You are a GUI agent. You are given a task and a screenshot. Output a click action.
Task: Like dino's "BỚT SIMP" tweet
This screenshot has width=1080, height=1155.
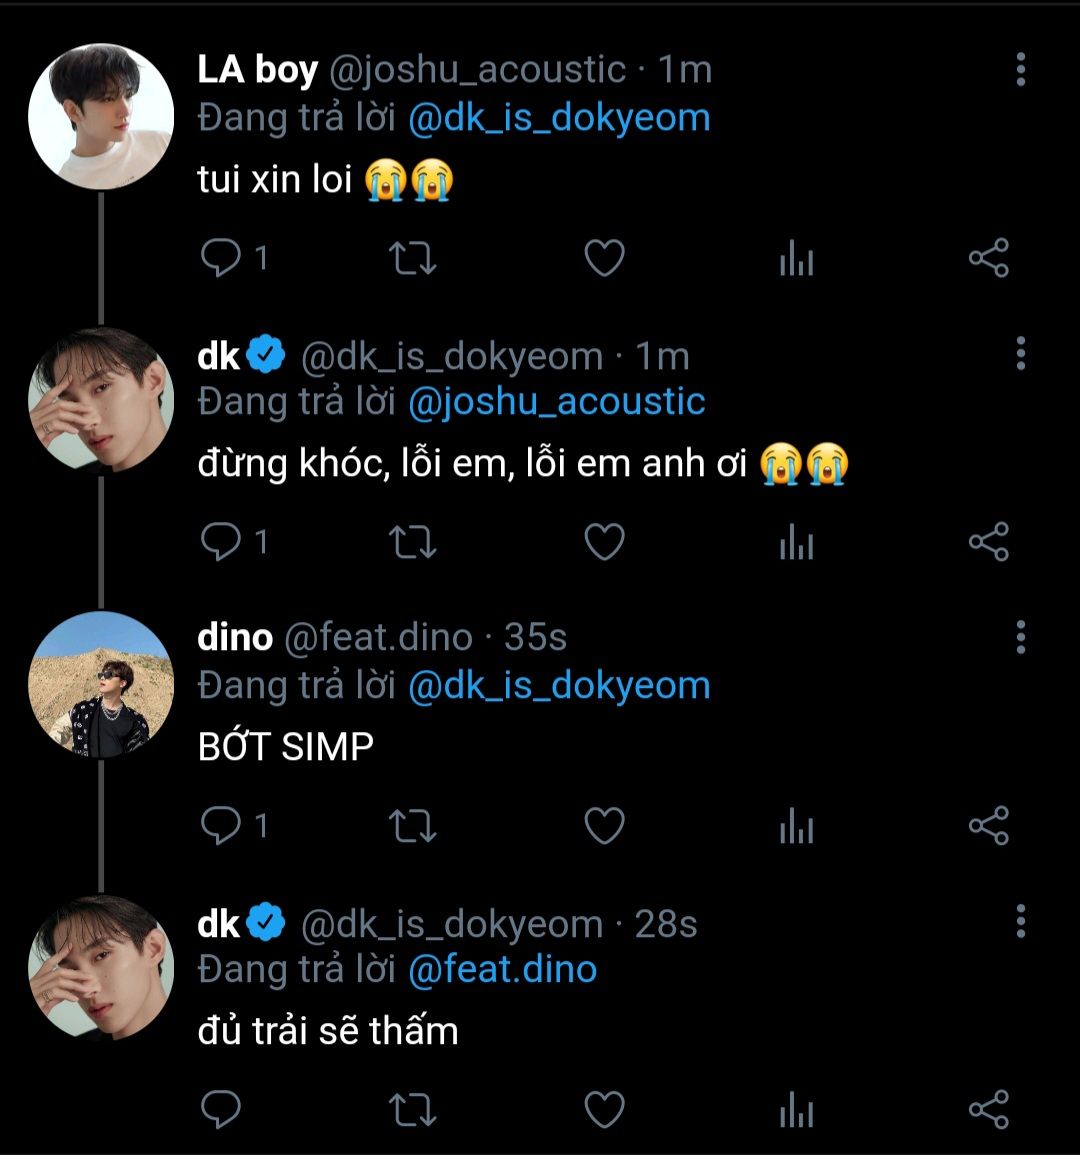click(x=604, y=826)
